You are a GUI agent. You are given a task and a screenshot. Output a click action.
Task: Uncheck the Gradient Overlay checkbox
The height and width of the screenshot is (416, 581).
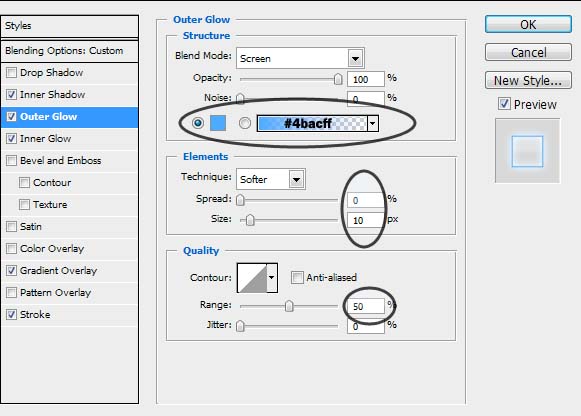pyautogui.click(x=11, y=270)
